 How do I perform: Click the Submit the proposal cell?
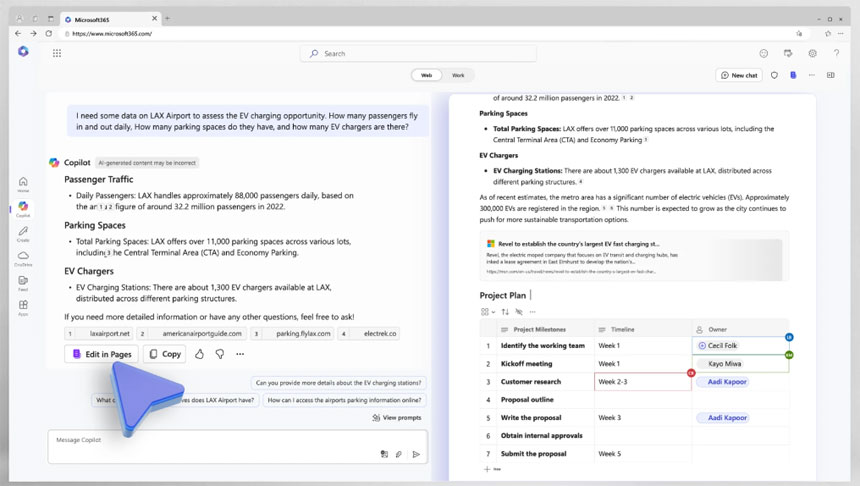pyautogui.click(x=545, y=454)
